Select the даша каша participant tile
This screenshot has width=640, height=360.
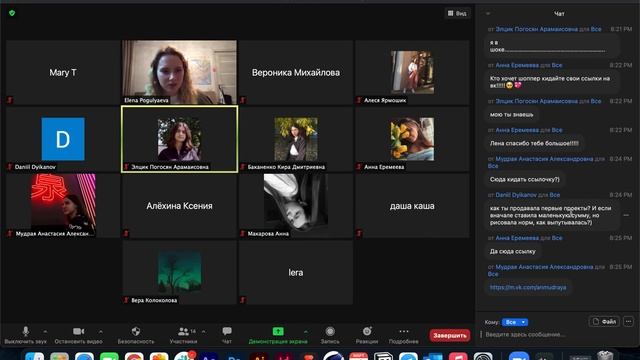click(x=412, y=205)
